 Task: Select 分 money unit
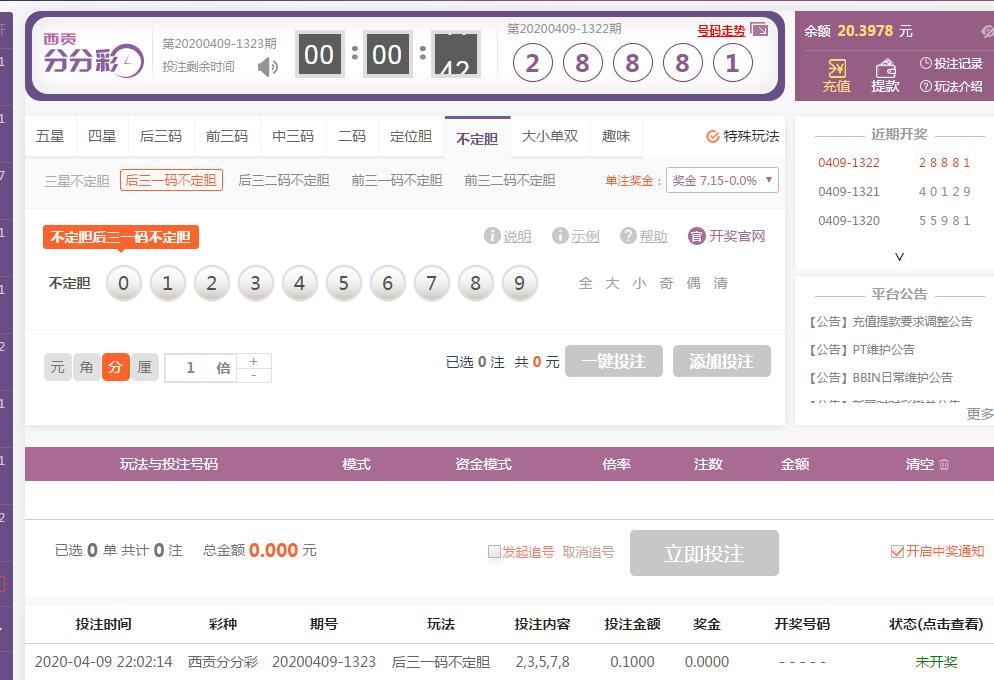click(115, 367)
